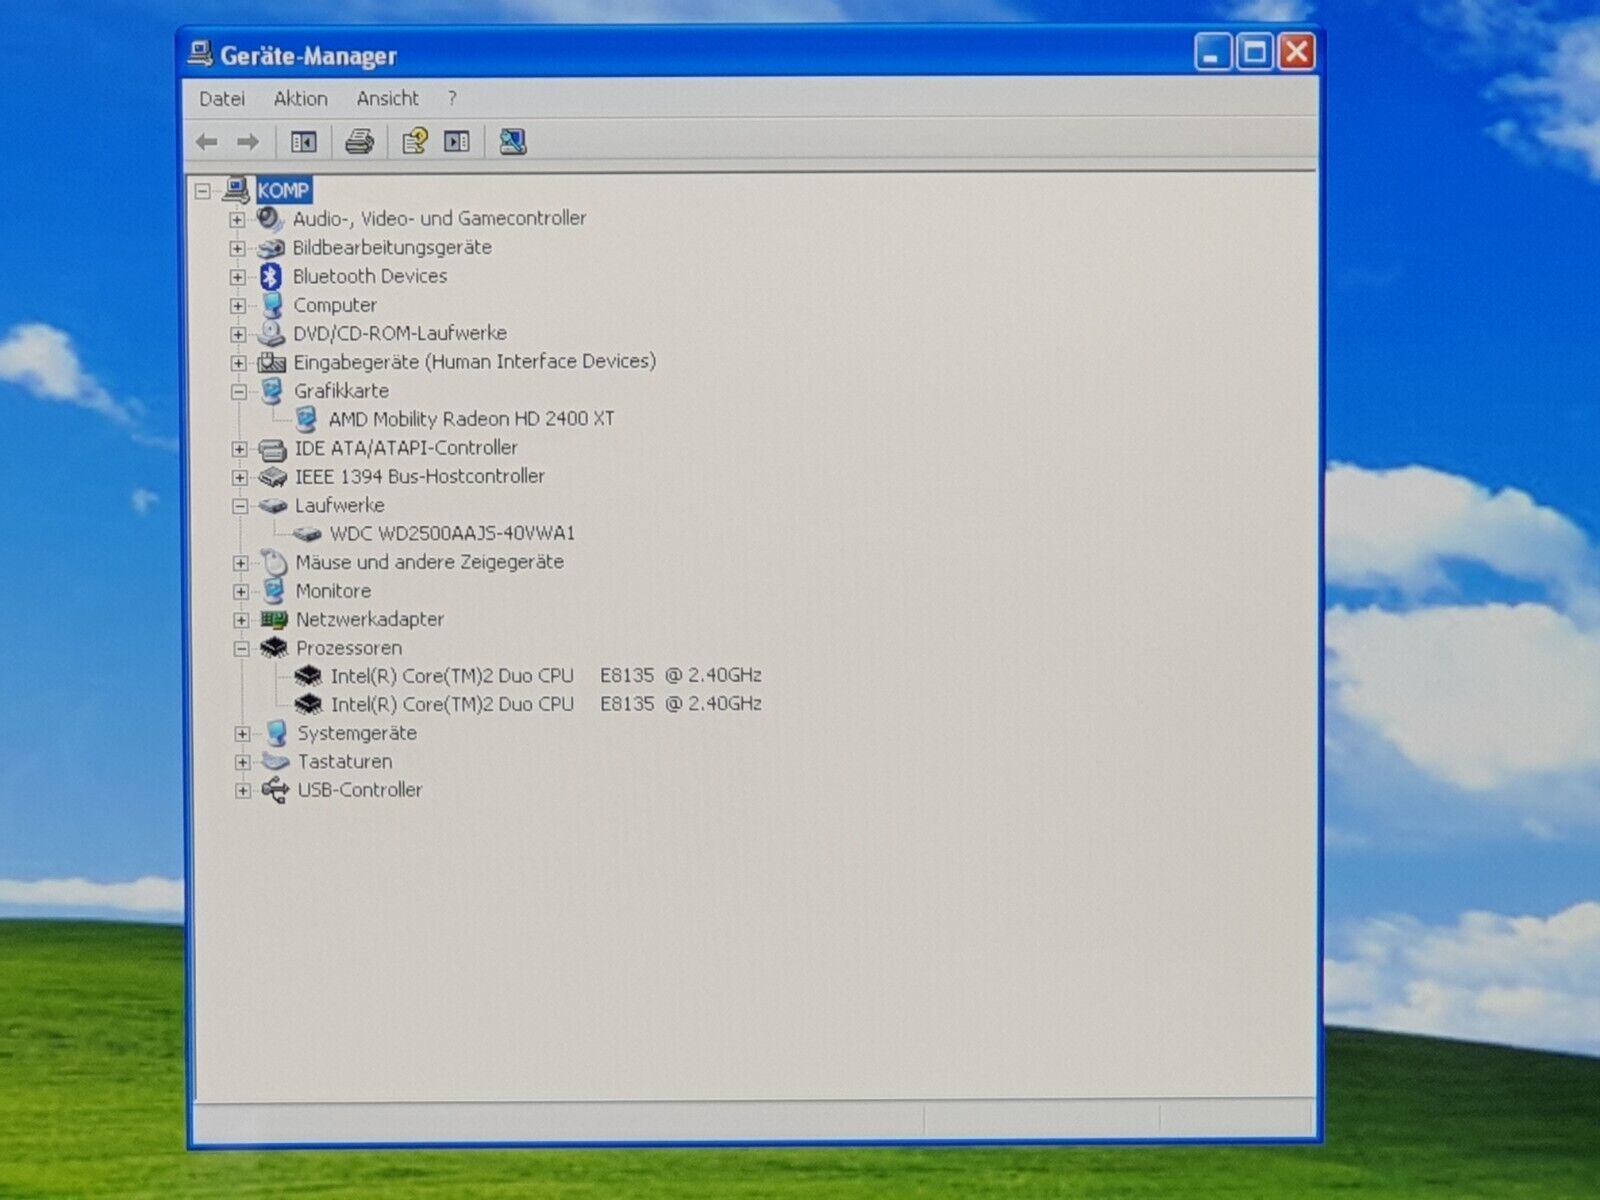Select the Eingabegeräte (Human Interface Devices) label
1600x1200 pixels.
[475, 362]
